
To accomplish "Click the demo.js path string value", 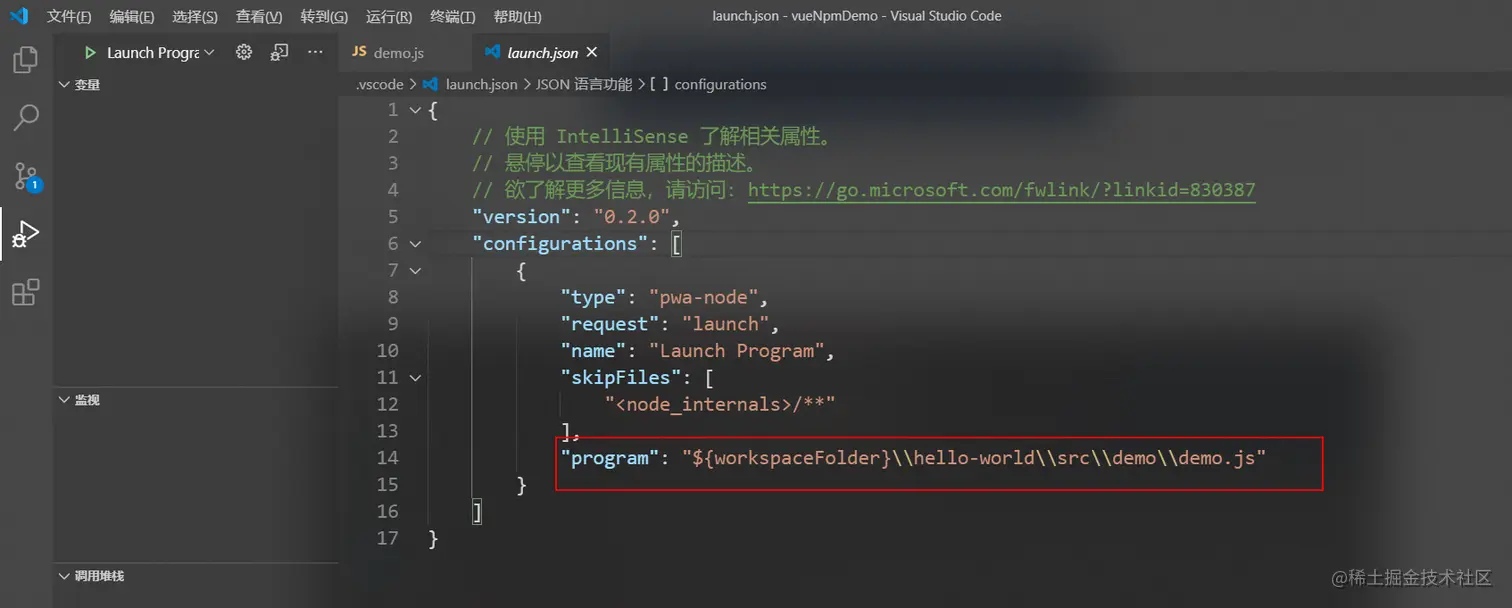I will click(974, 458).
